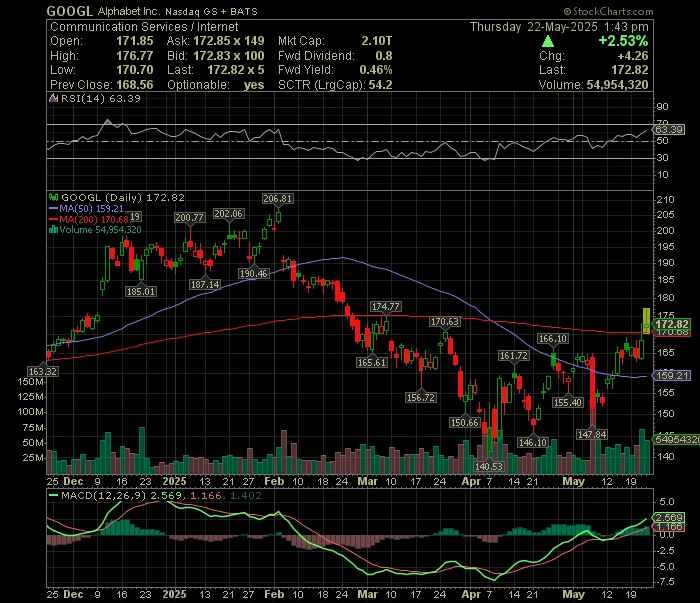700x603 pixels.
Task: Click the 147.84 price annotation
Action: (592, 434)
